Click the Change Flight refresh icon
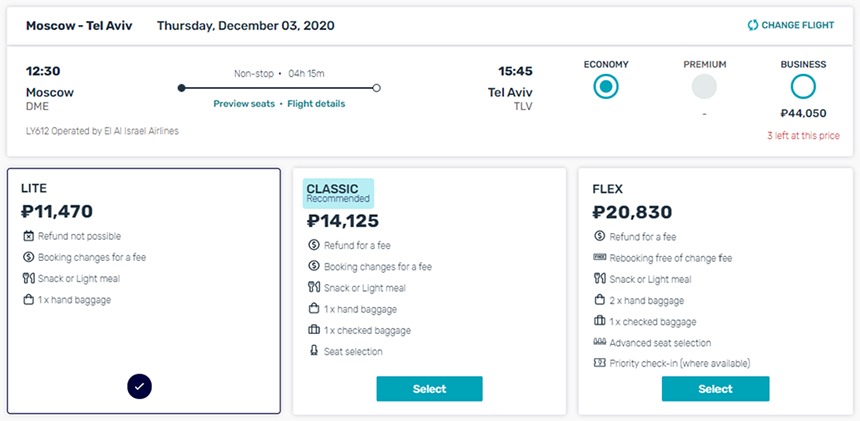 (752, 25)
